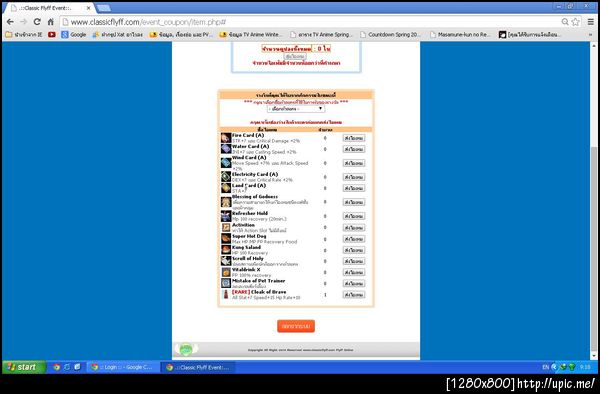Screen dimensions: 600x394
Task: Click the Blessing of Goddess item icon
Action: pos(226,202)
